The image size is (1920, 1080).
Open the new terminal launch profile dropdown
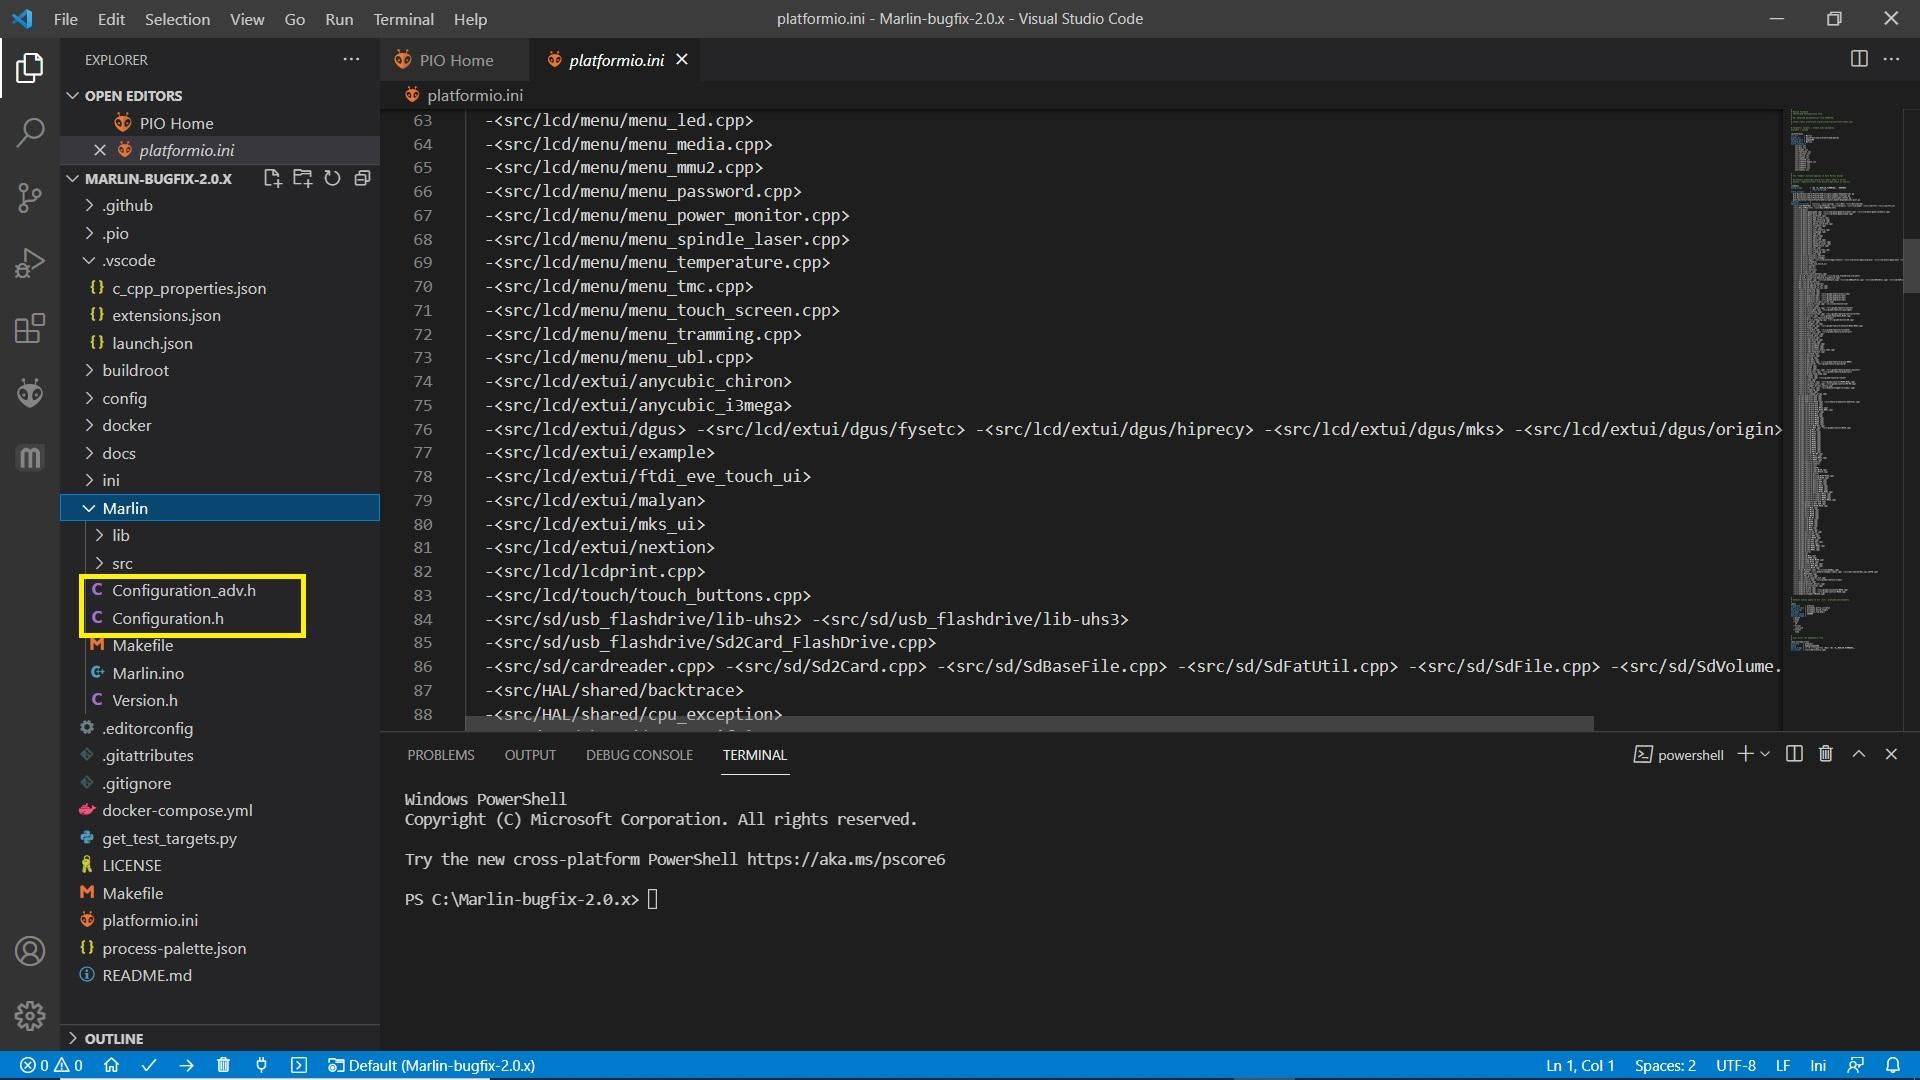pos(1765,754)
